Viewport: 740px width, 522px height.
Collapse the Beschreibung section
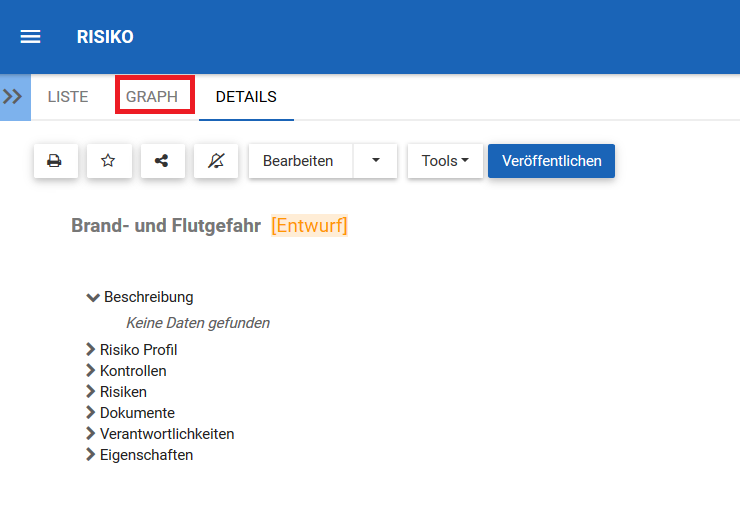click(93, 297)
